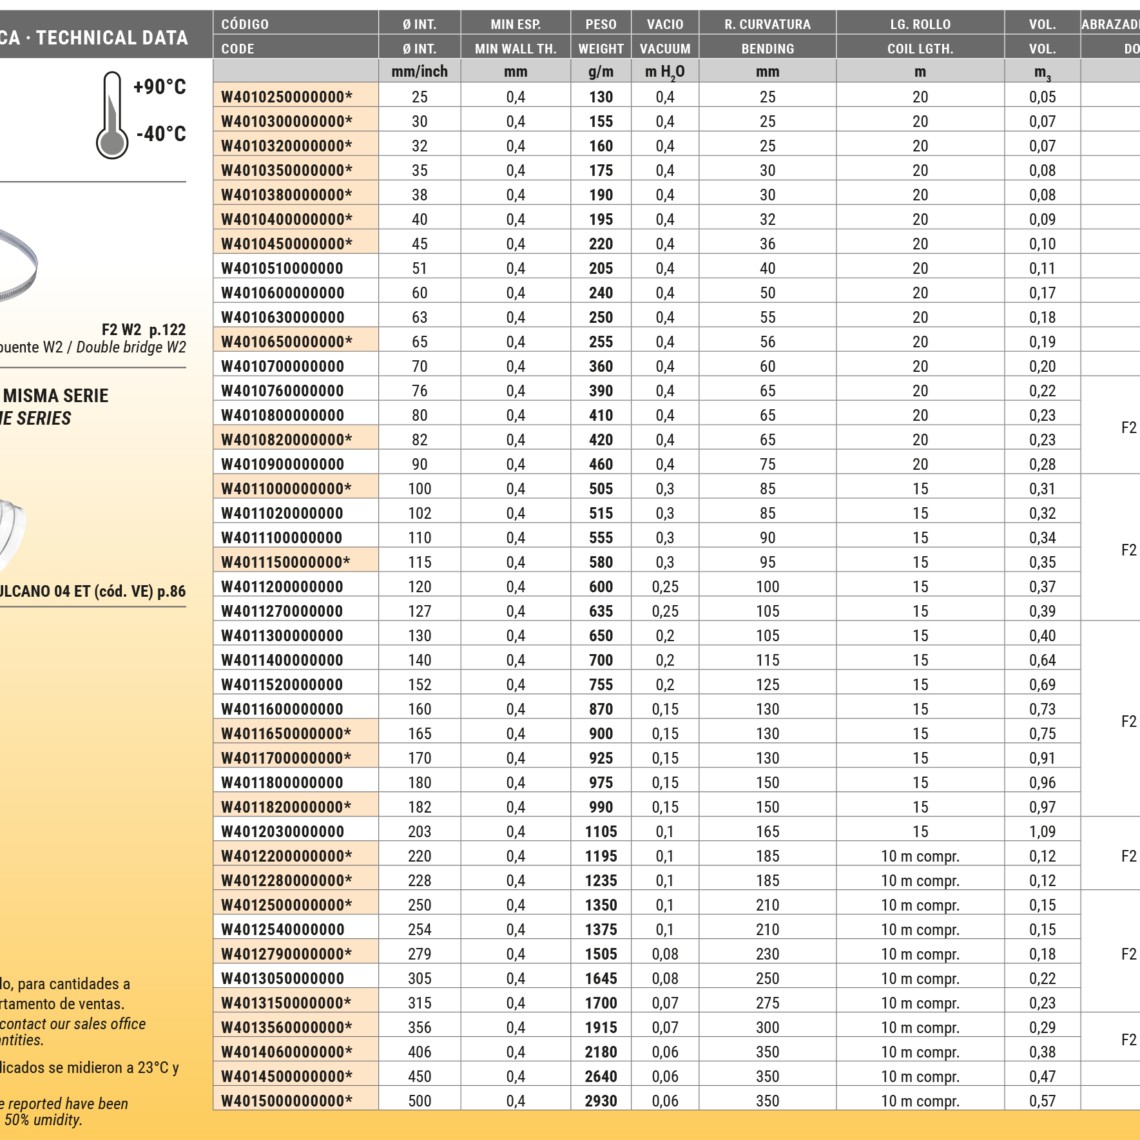
Task: Click the LG. ROLLO column header
Action: pos(920,24)
